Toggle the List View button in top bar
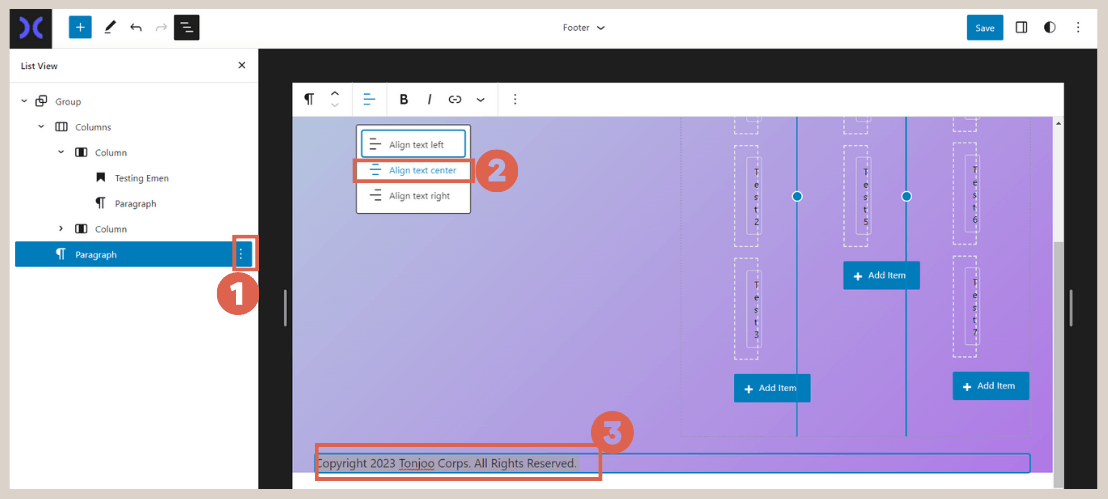Image resolution: width=1108 pixels, height=499 pixels. click(186, 27)
